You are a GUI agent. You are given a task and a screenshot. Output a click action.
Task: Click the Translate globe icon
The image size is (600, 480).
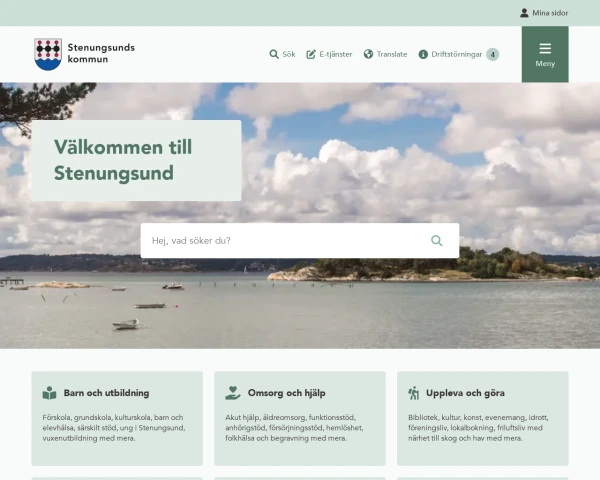point(368,54)
